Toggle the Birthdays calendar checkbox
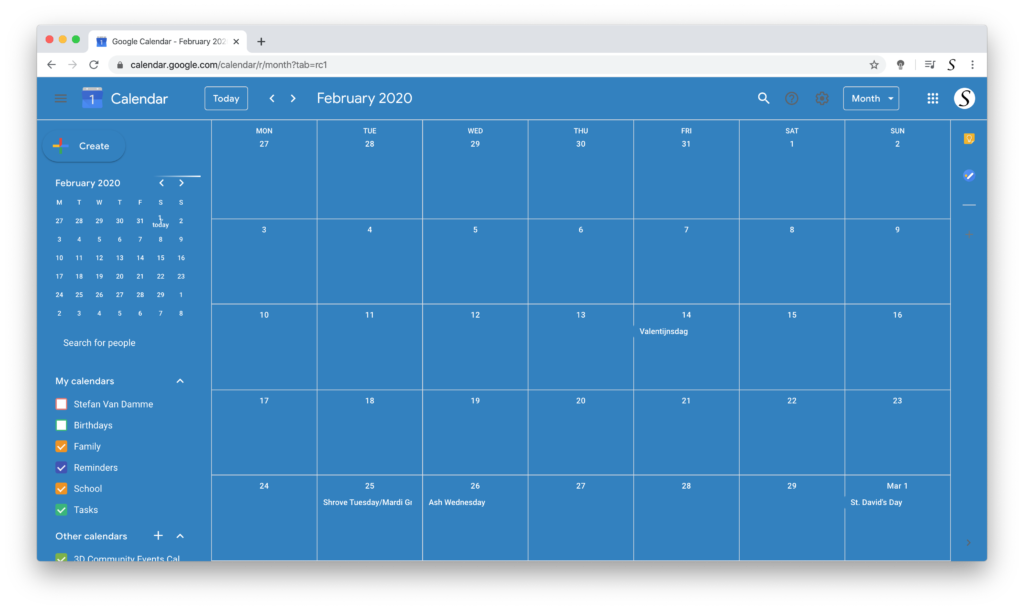The height and width of the screenshot is (610, 1024). click(62, 425)
